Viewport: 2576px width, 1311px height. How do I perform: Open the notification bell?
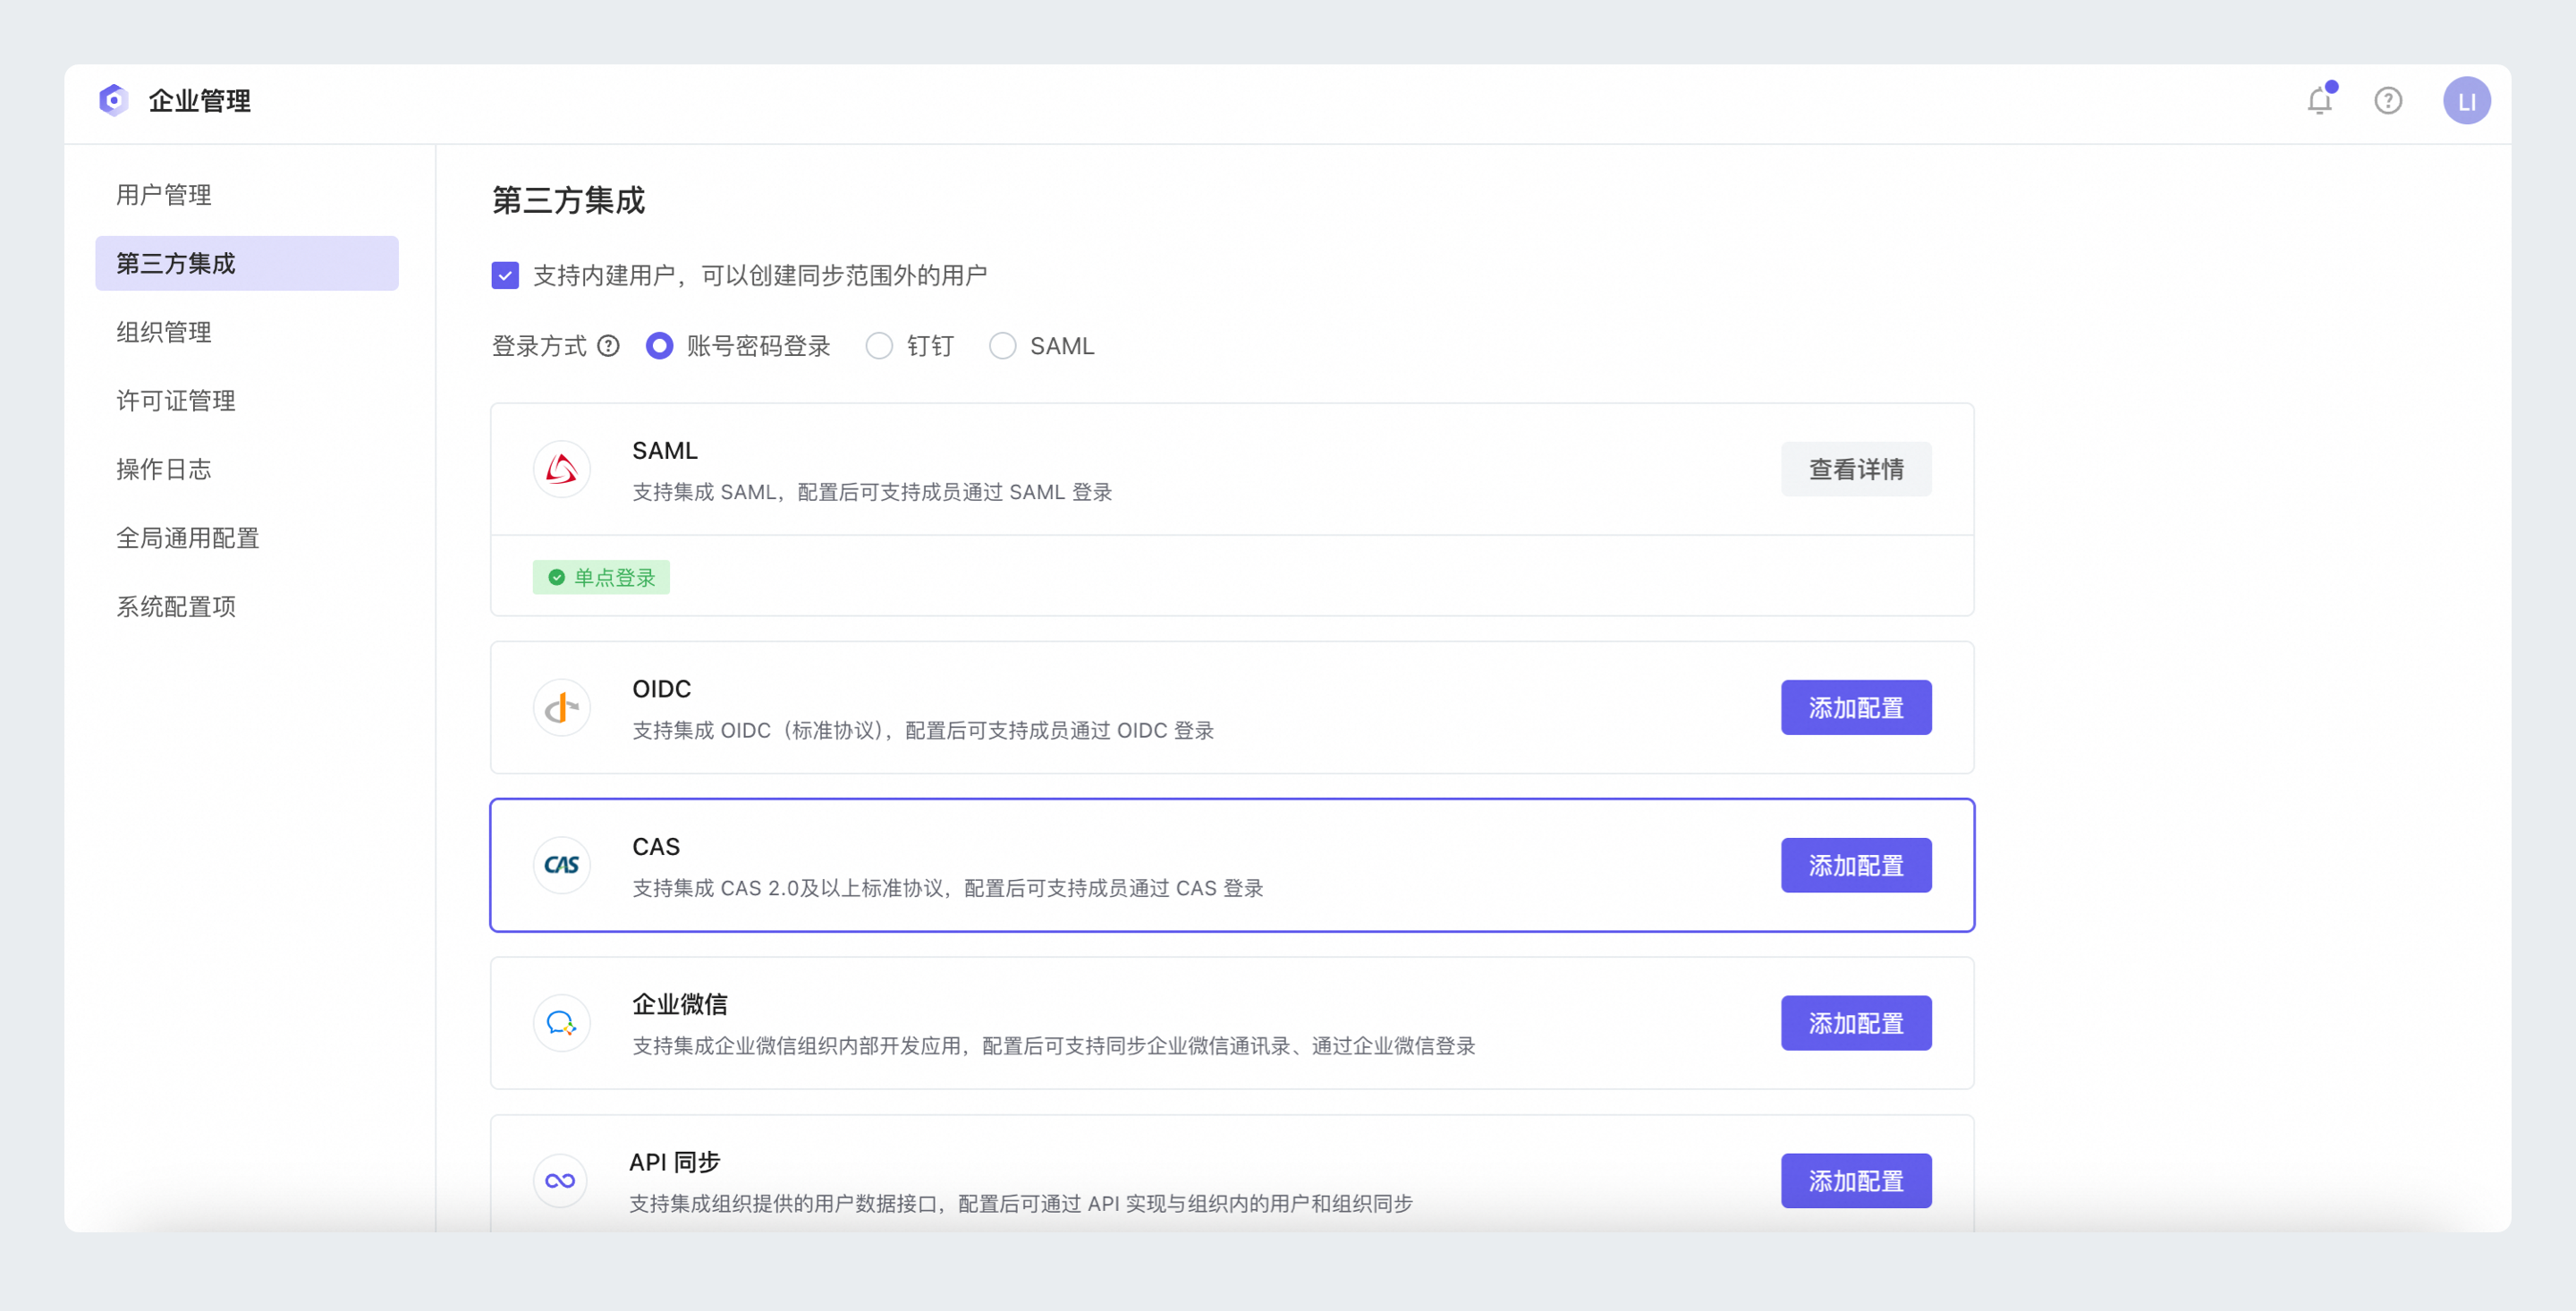tap(2320, 100)
